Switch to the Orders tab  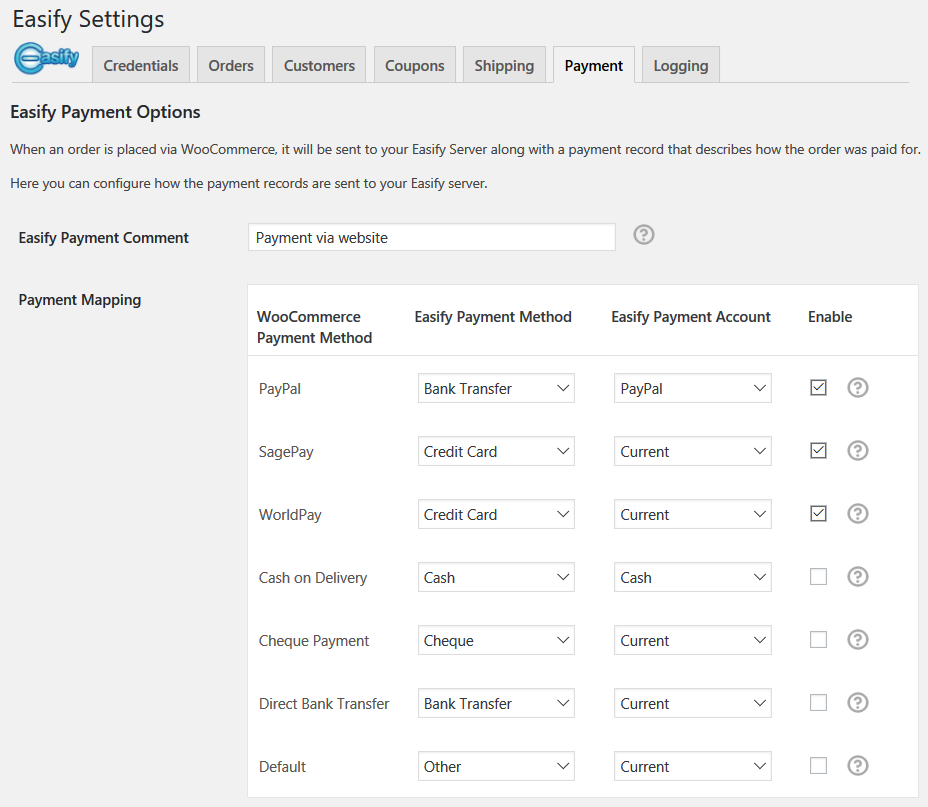[x=231, y=65]
